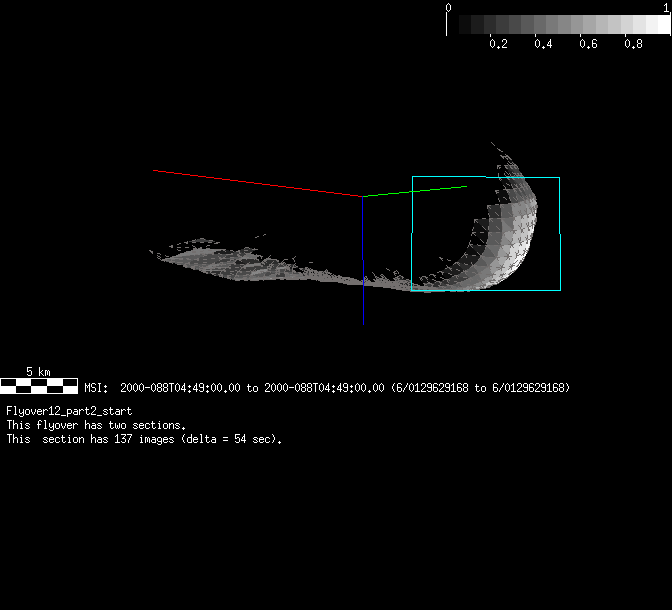Viewport: 672px width, 610px height.
Task: Click "This flyover has two sections." text
Action: point(95,425)
